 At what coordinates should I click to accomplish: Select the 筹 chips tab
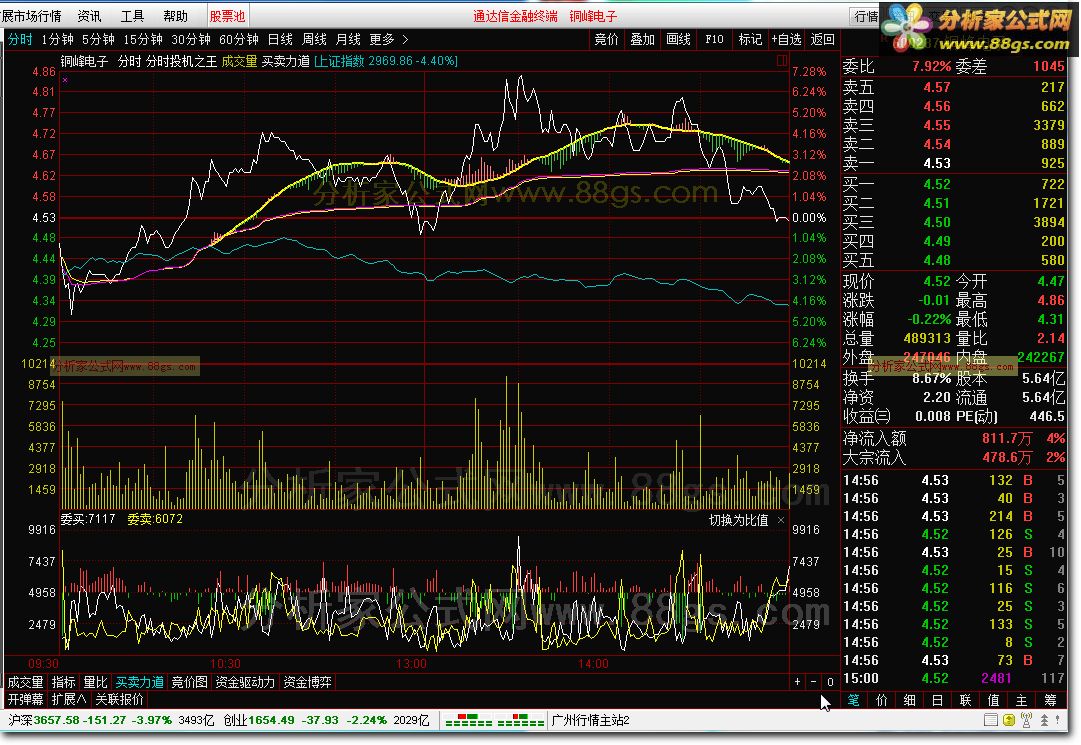[x=1050, y=700]
